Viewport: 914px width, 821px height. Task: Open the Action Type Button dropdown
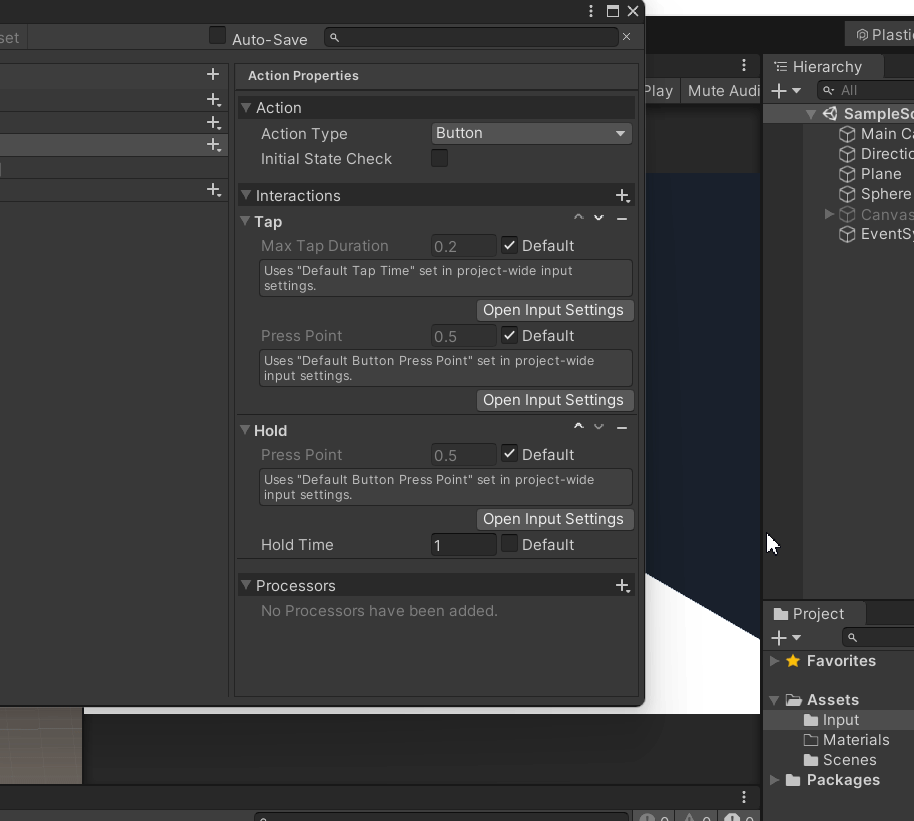532,134
